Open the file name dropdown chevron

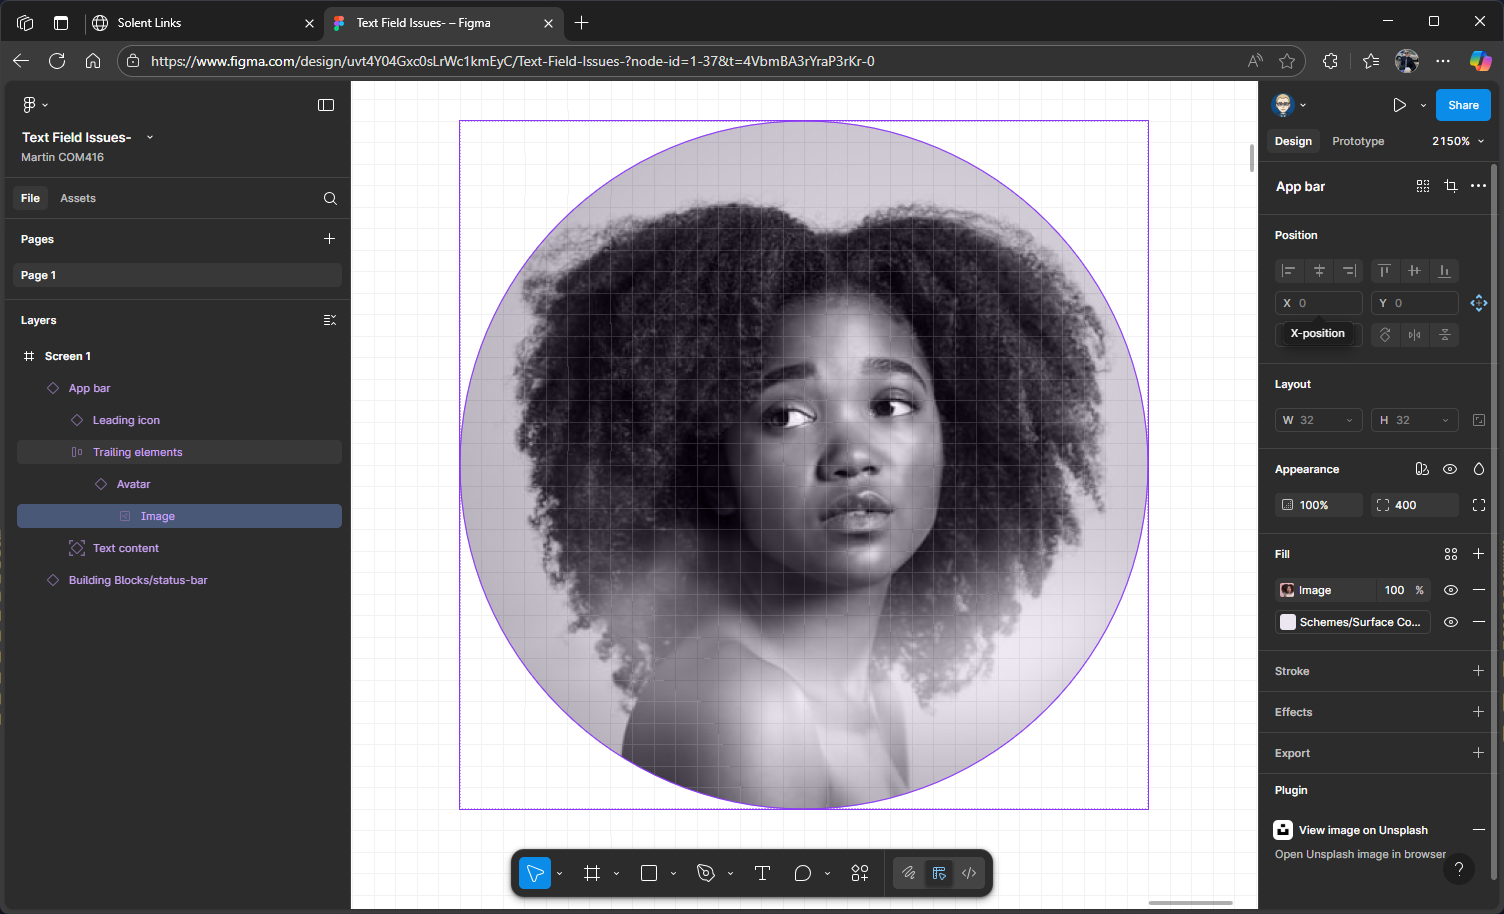tap(150, 137)
